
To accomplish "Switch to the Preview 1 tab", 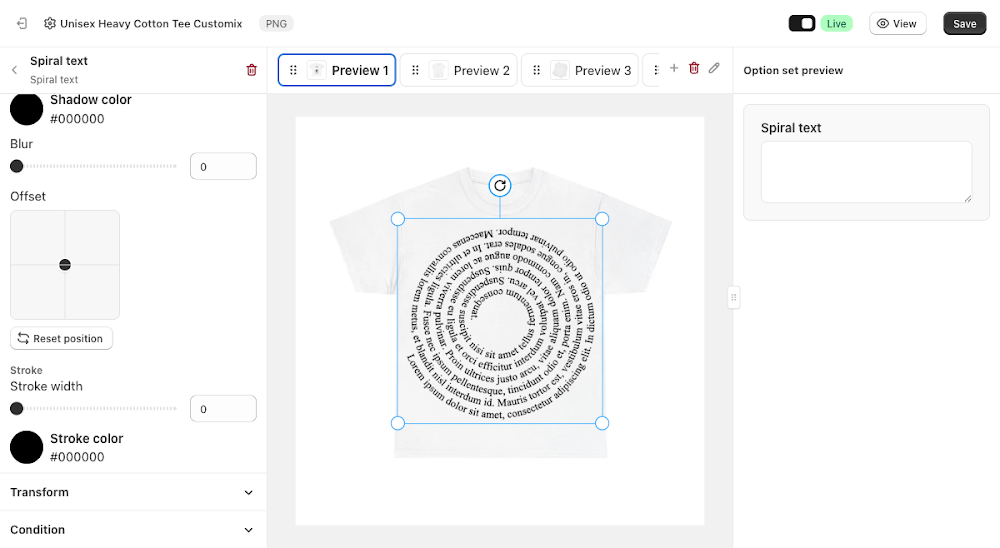I will click(x=337, y=70).
